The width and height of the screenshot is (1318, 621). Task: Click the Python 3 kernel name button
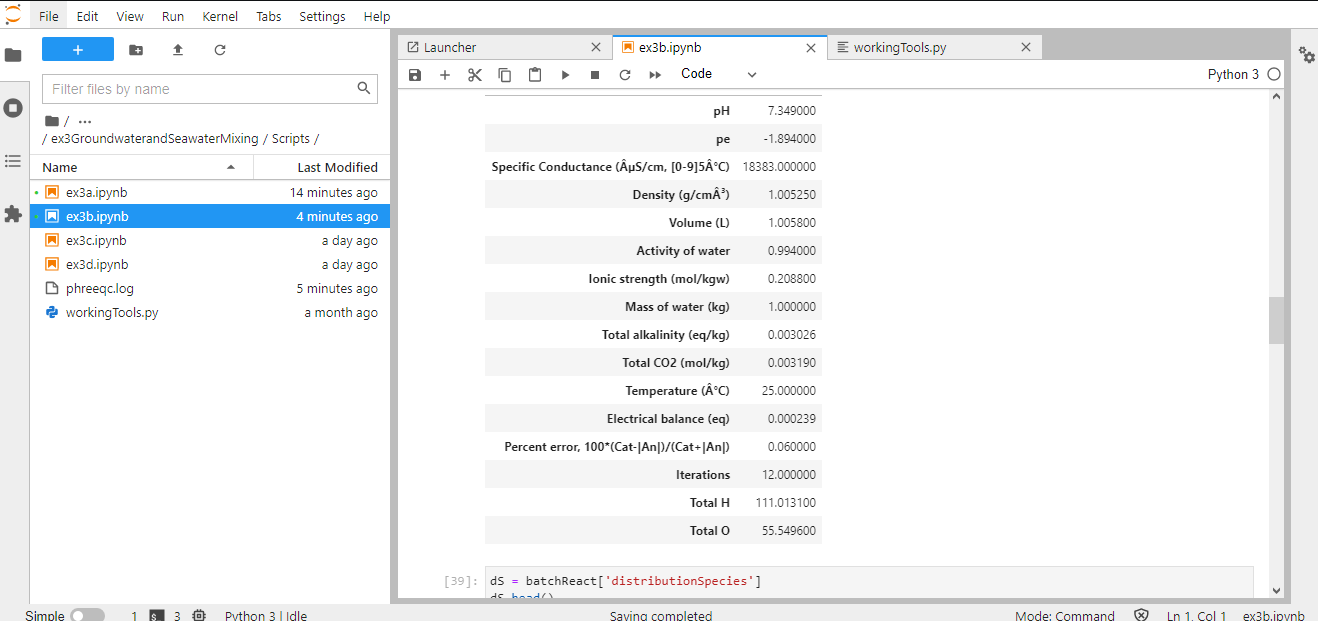click(1234, 74)
